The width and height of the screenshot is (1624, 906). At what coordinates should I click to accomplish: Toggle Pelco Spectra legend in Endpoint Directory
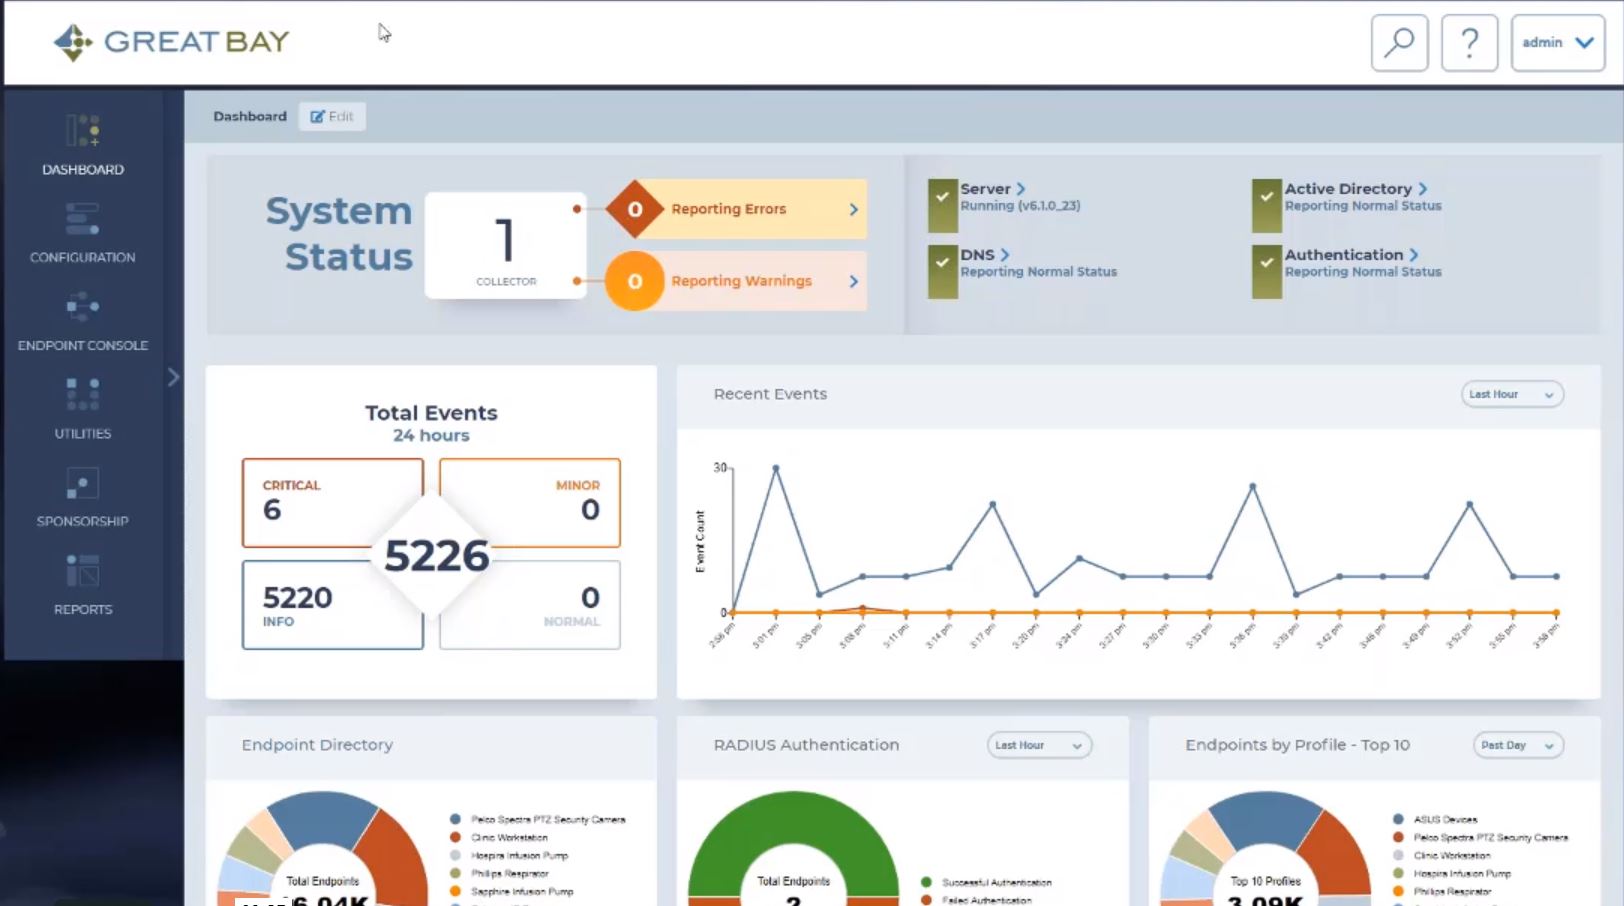538,819
